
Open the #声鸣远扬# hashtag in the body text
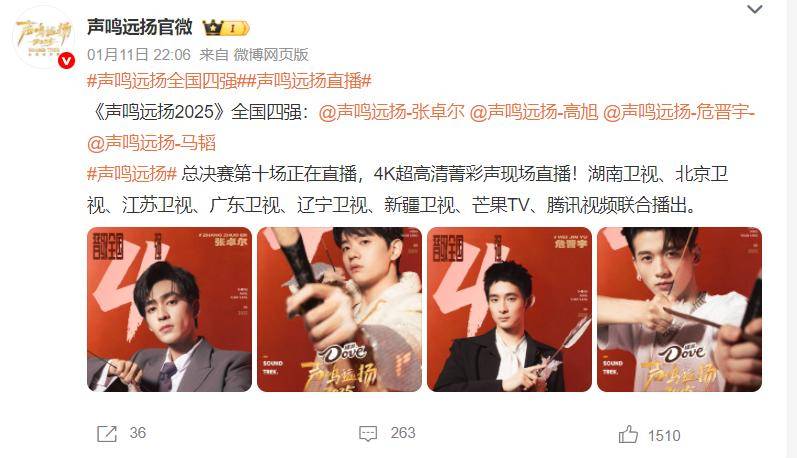[132, 174]
